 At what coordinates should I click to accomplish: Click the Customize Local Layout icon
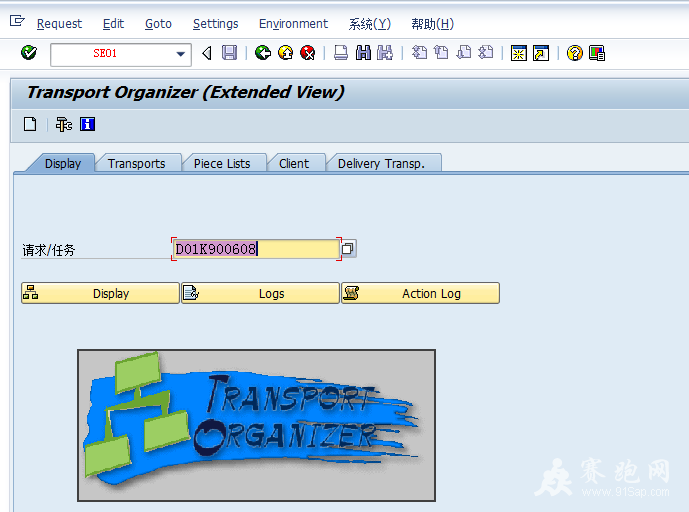point(597,53)
